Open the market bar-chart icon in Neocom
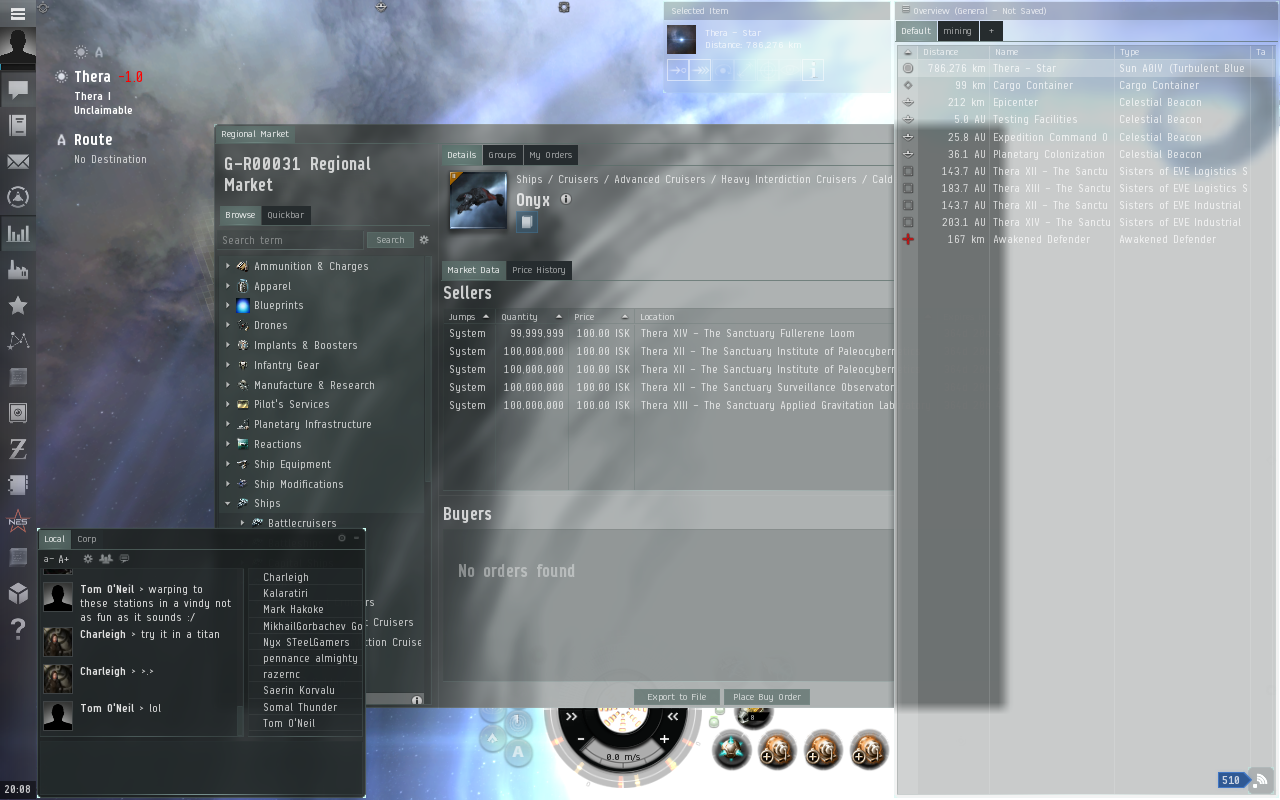1280x800 pixels. tap(17, 234)
